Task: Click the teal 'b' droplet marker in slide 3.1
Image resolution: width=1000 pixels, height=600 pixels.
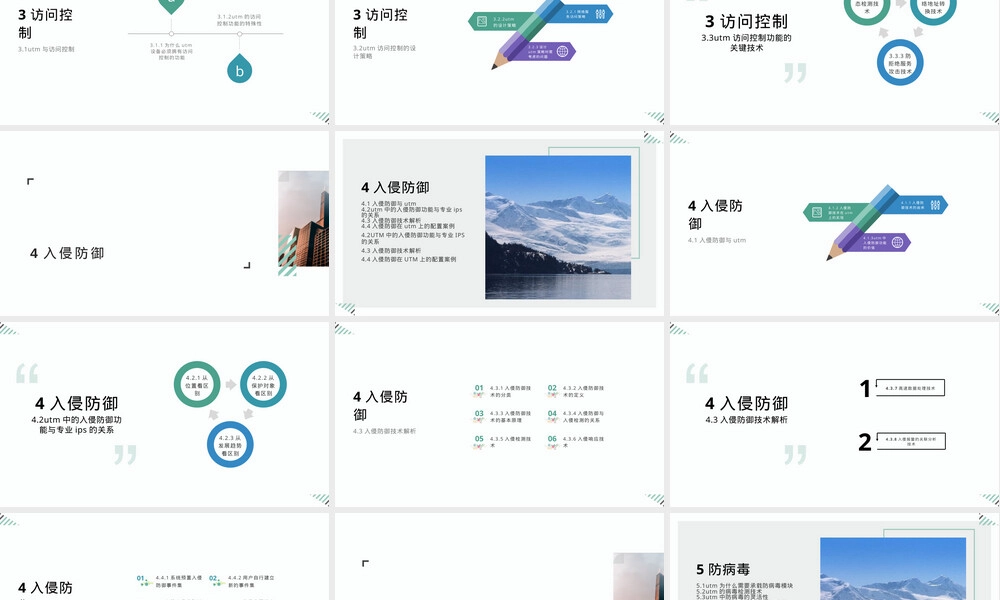Action: pyautogui.click(x=240, y=69)
